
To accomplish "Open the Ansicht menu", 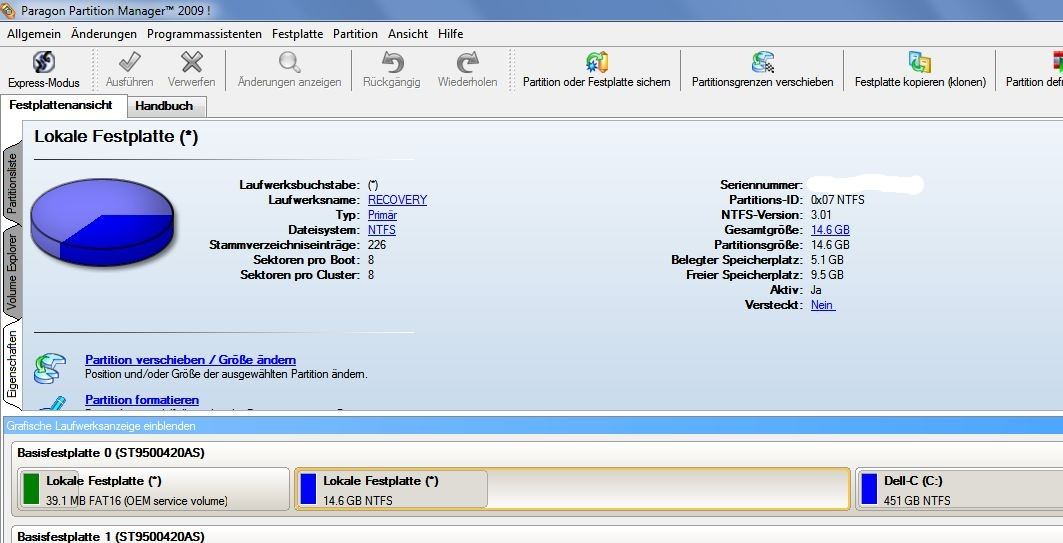I will click(407, 33).
